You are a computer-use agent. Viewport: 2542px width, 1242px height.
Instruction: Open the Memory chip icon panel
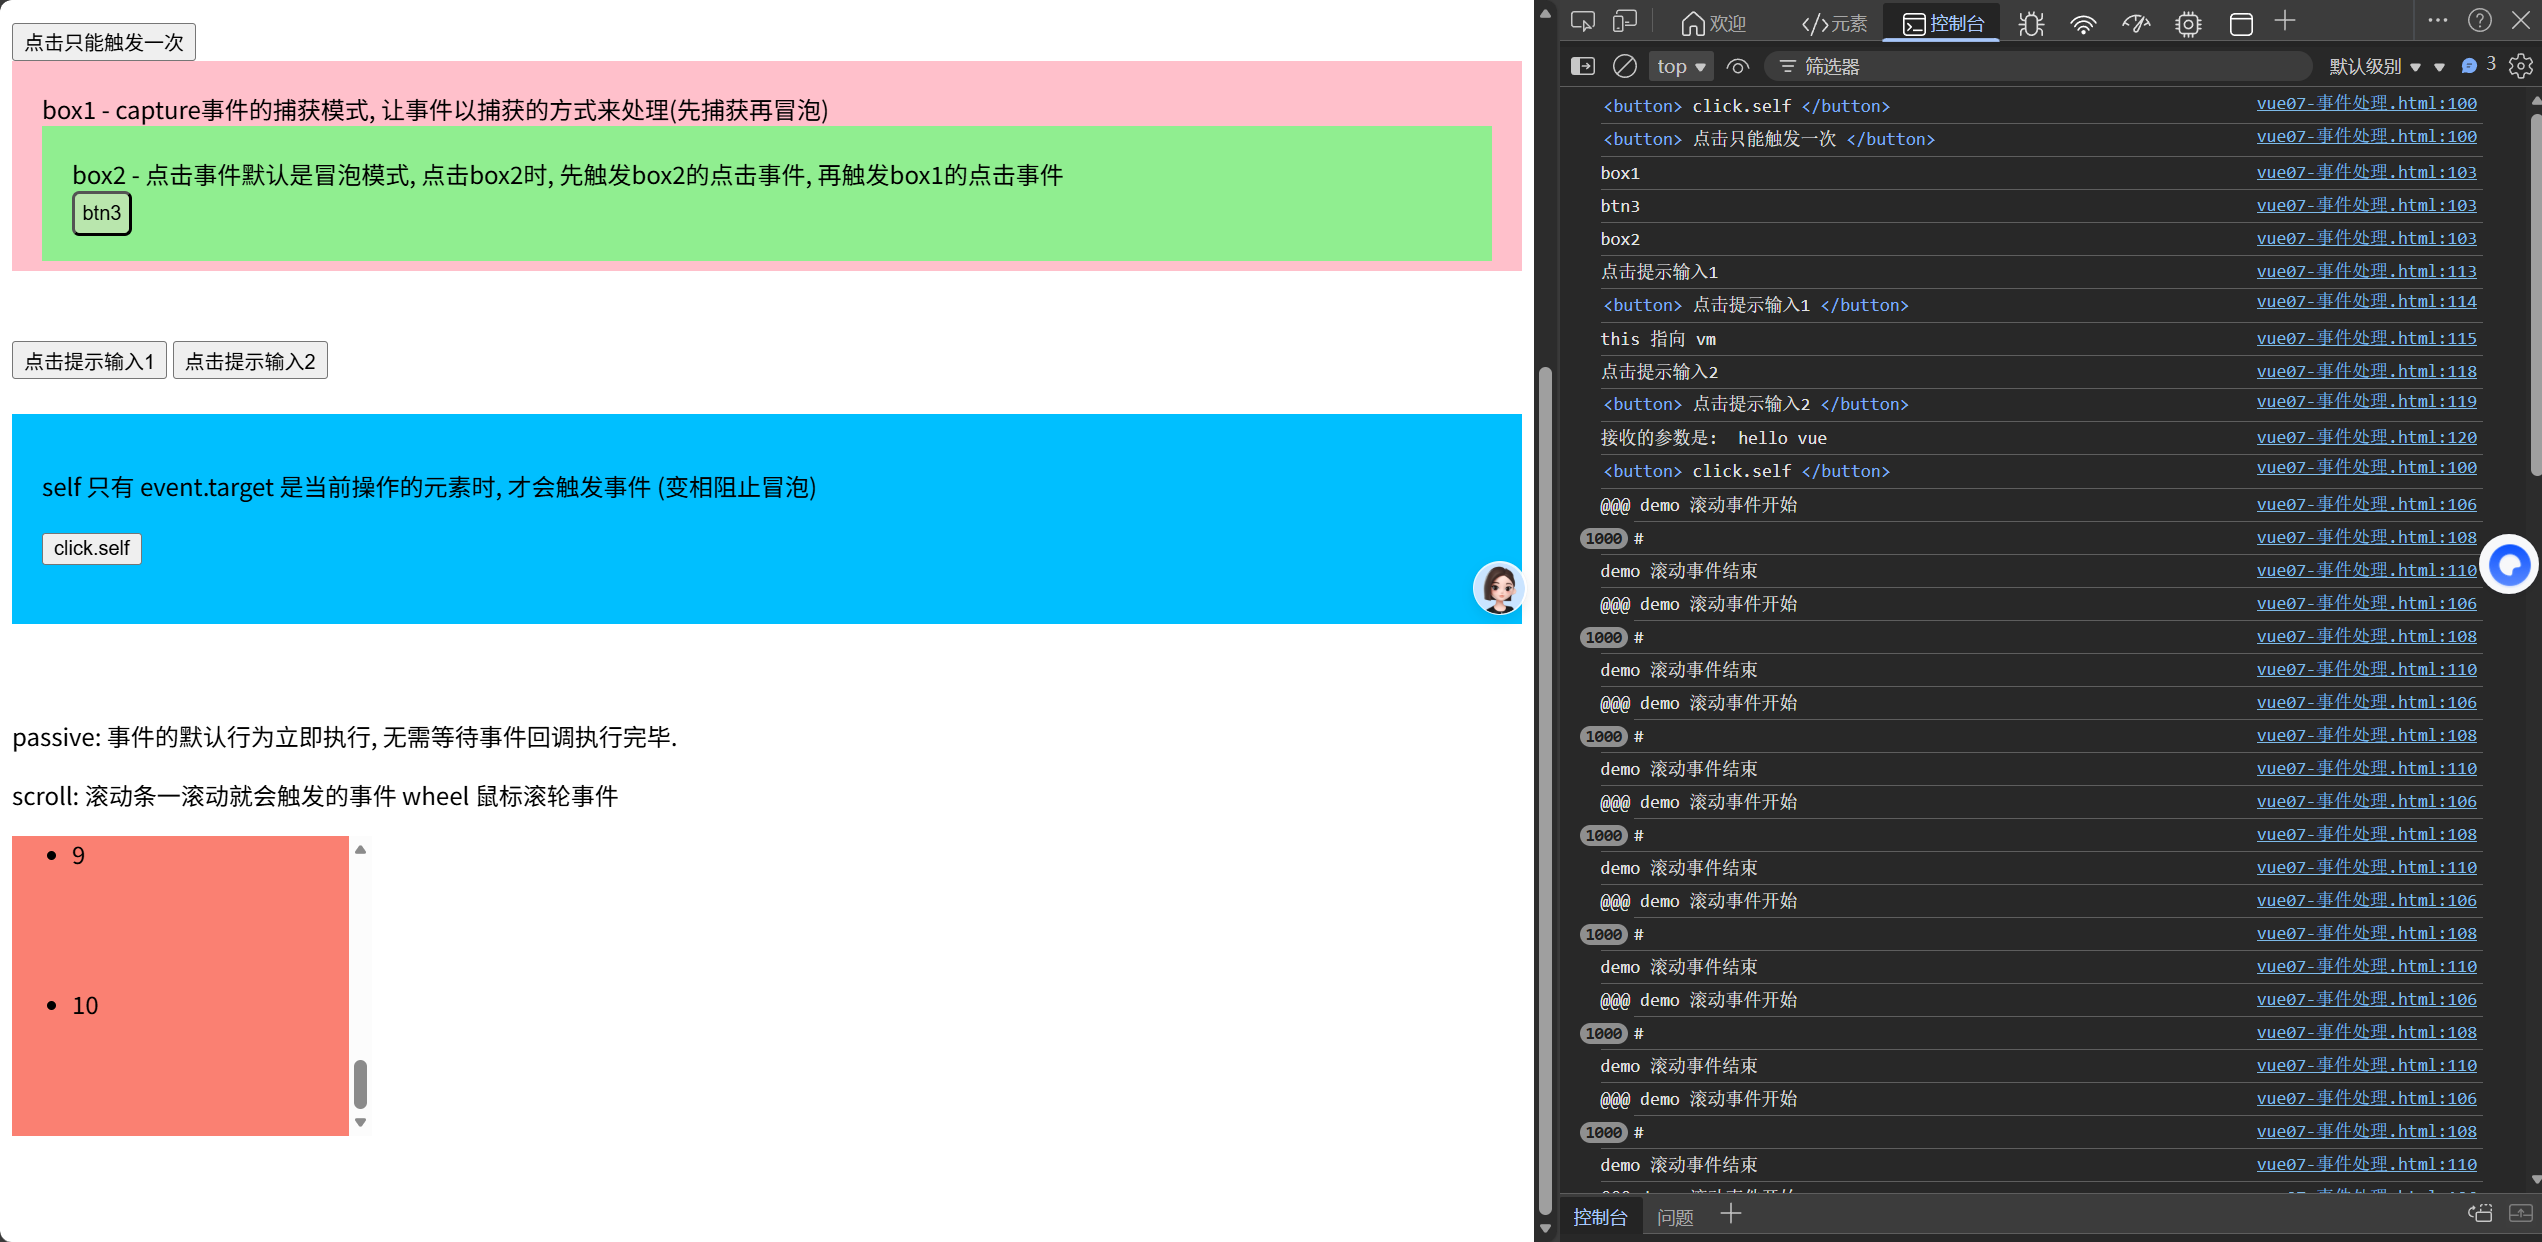(2188, 23)
